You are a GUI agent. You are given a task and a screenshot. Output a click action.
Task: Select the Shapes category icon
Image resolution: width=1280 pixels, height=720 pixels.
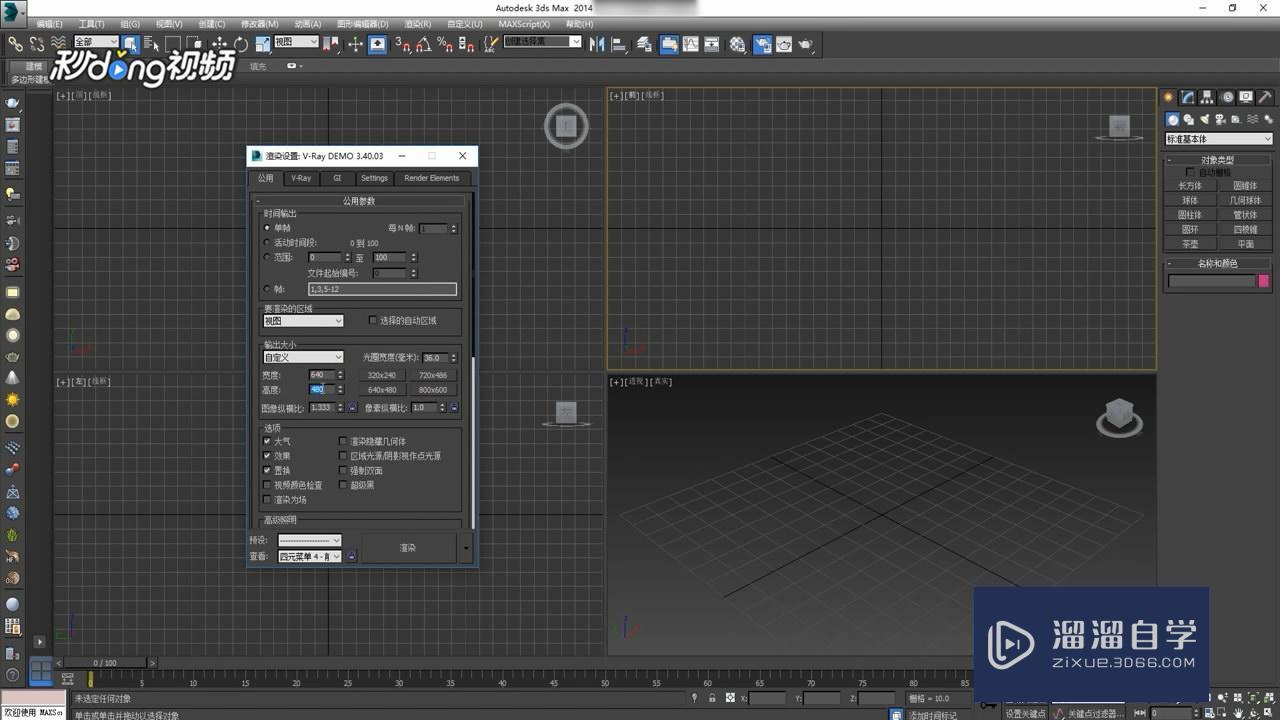pyautogui.click(x=1187, y=120)
